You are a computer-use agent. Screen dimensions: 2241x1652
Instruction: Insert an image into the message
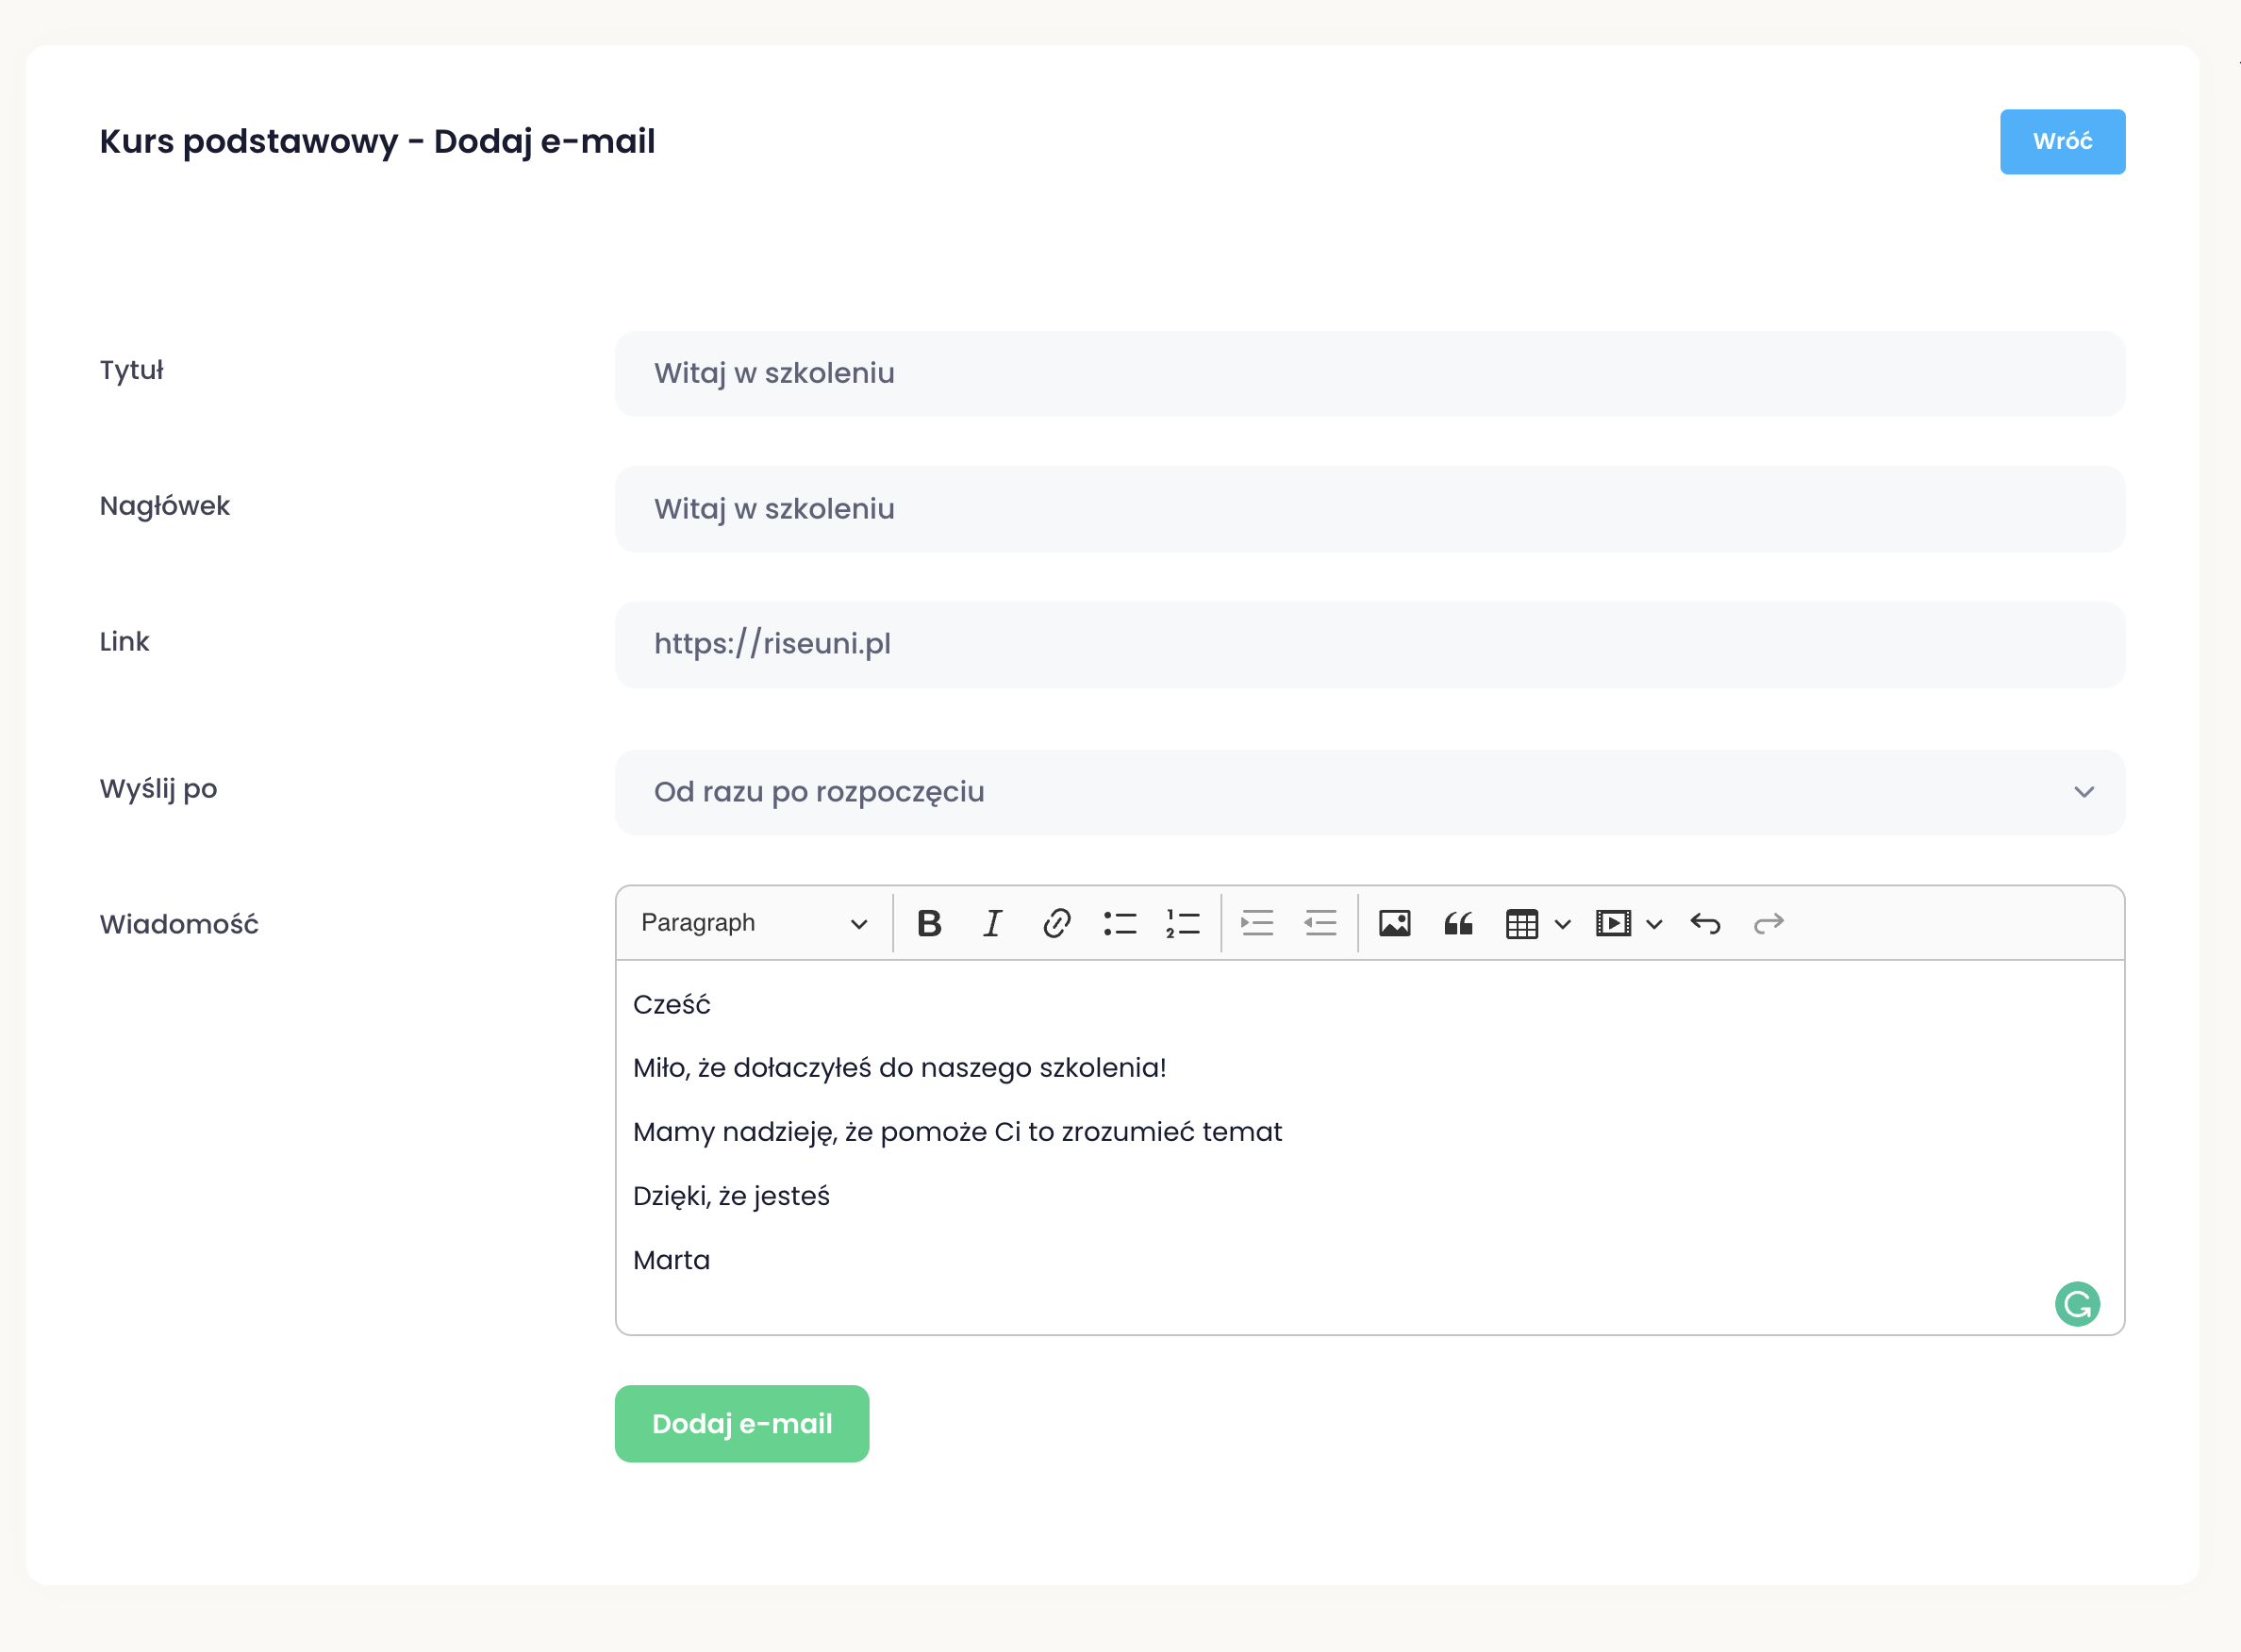(1394, 923)
